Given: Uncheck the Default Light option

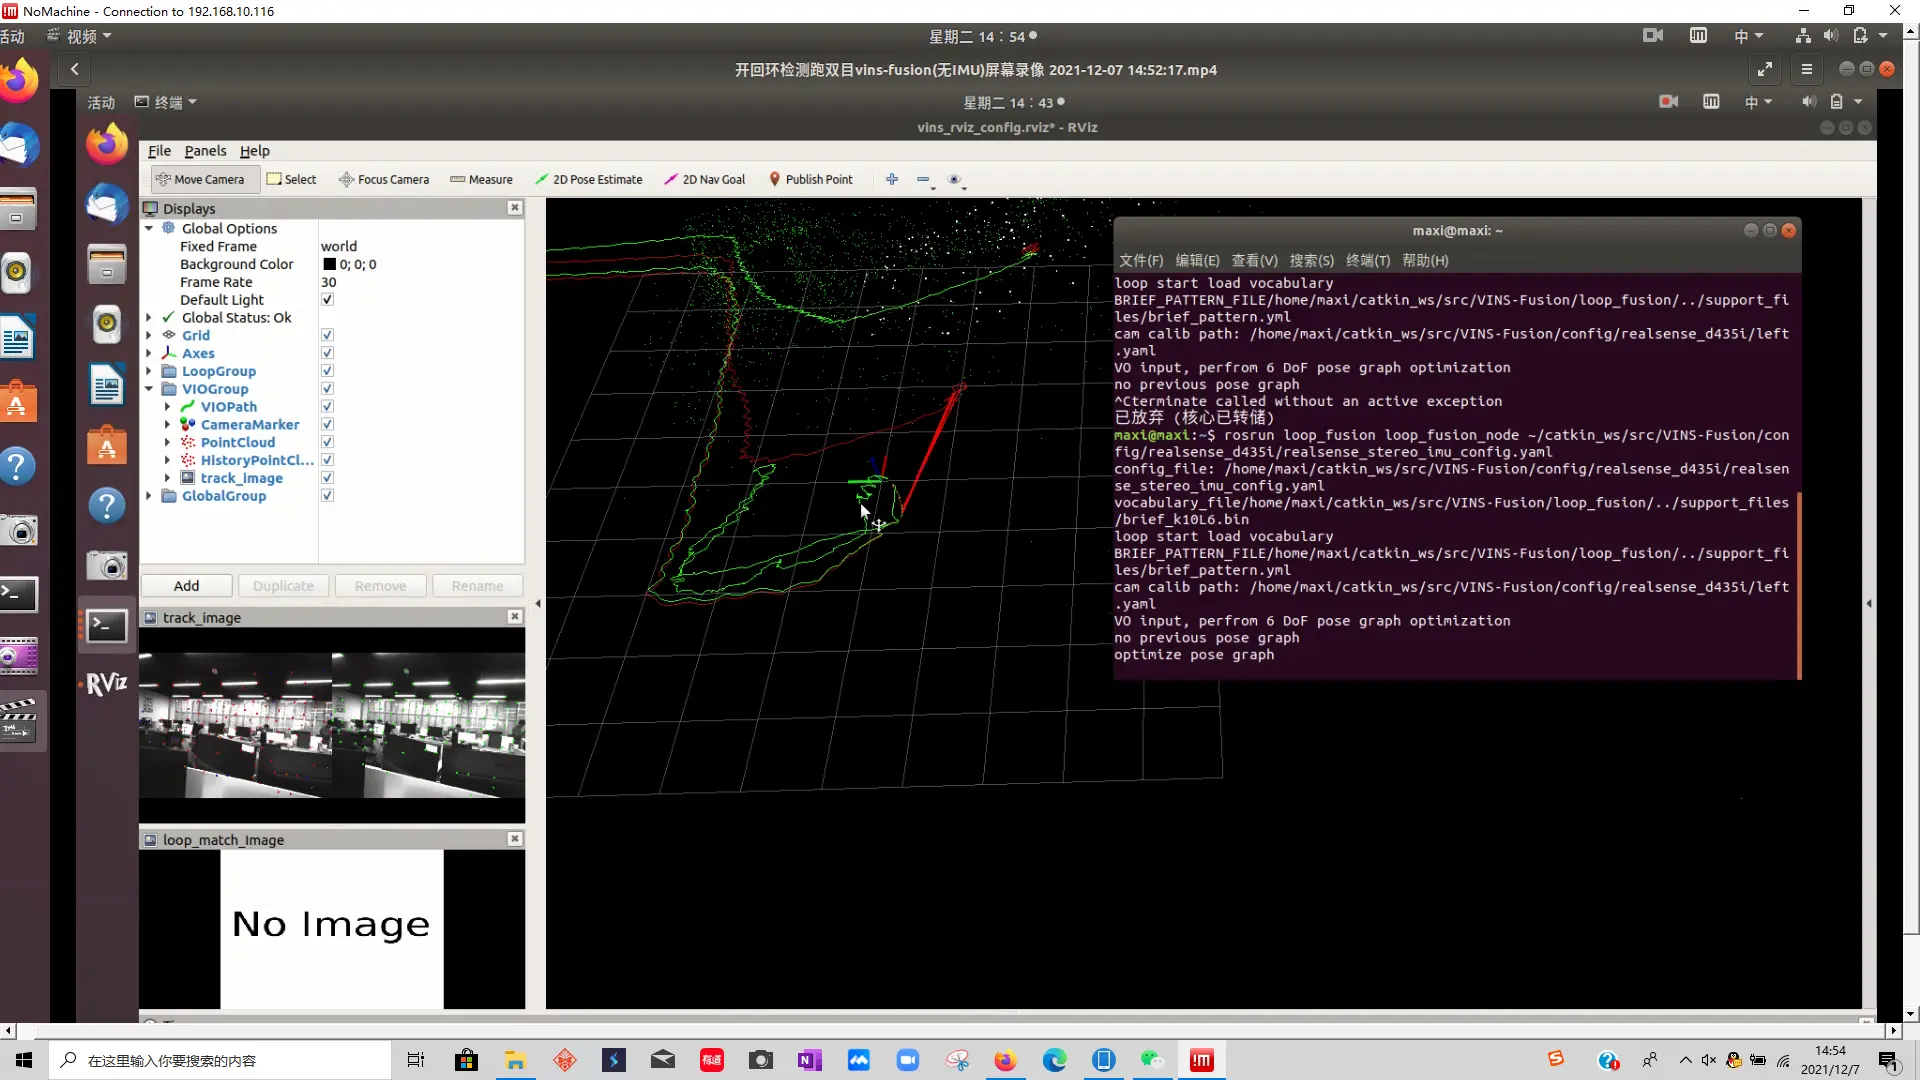Looking at the screenshot, I should (x=327, y=300).
